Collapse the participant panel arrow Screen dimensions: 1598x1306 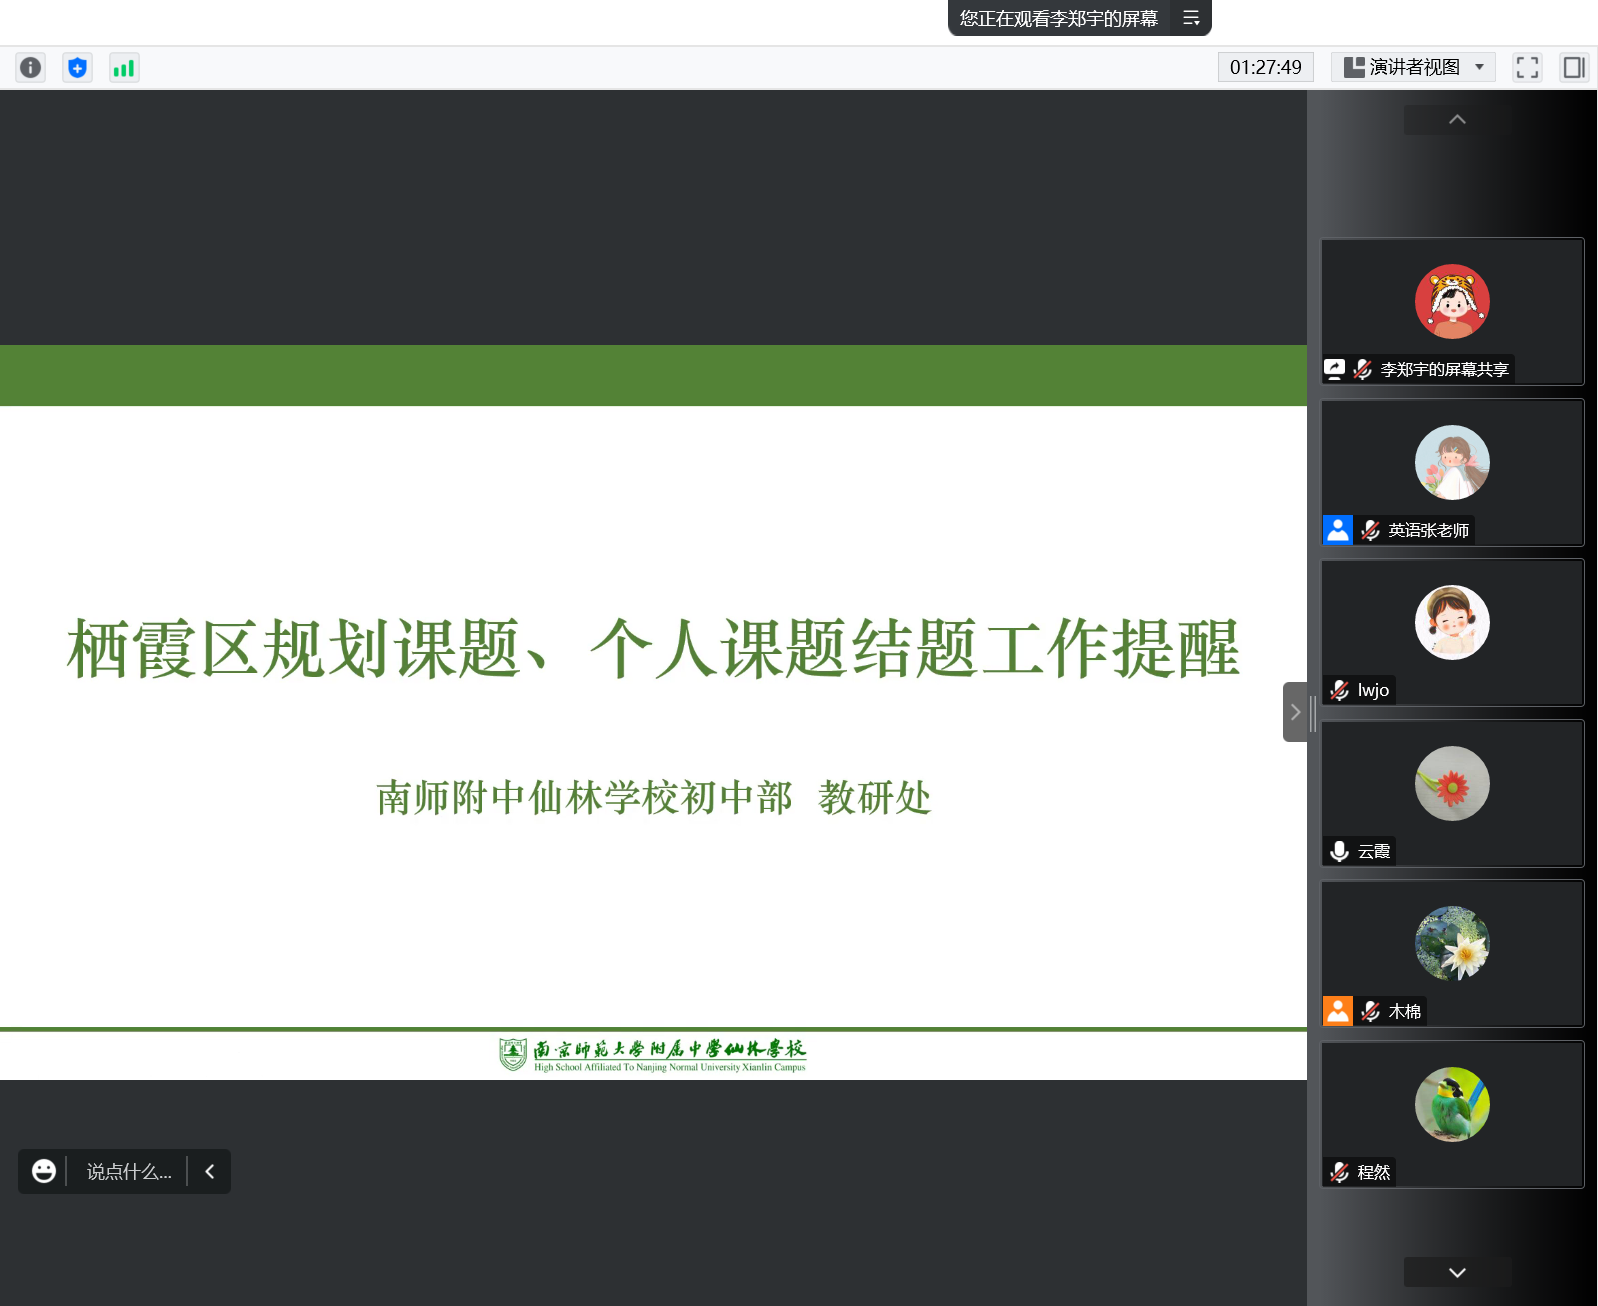[x=1295, y=712]
